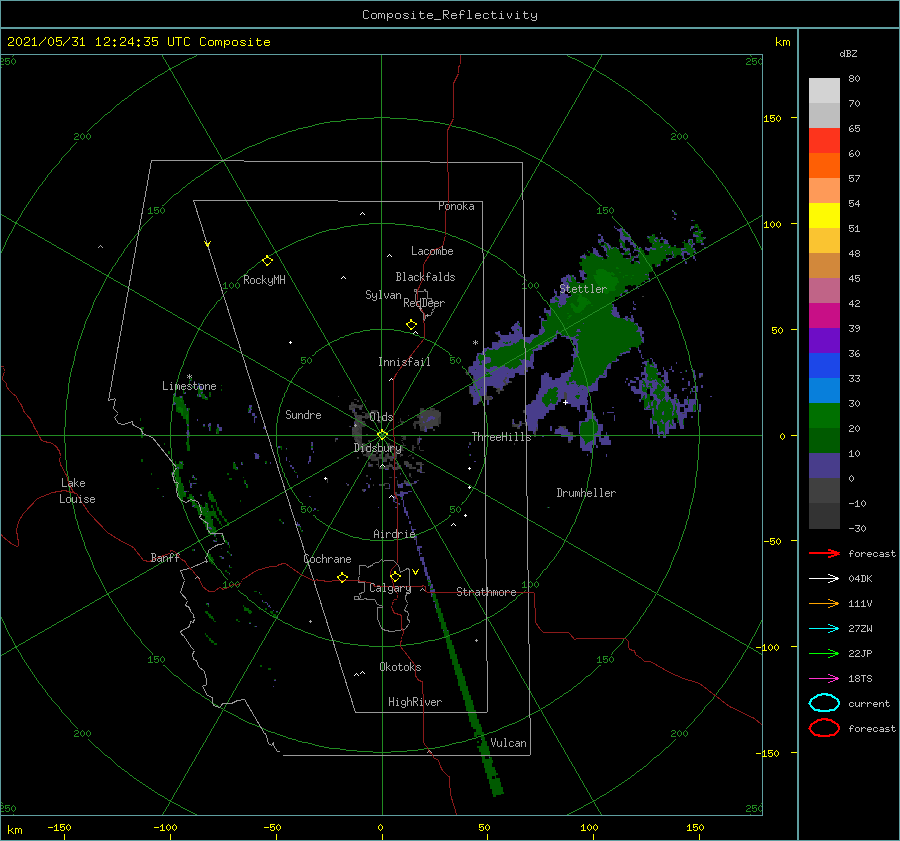Click the Sundre label

pos(304,414)
